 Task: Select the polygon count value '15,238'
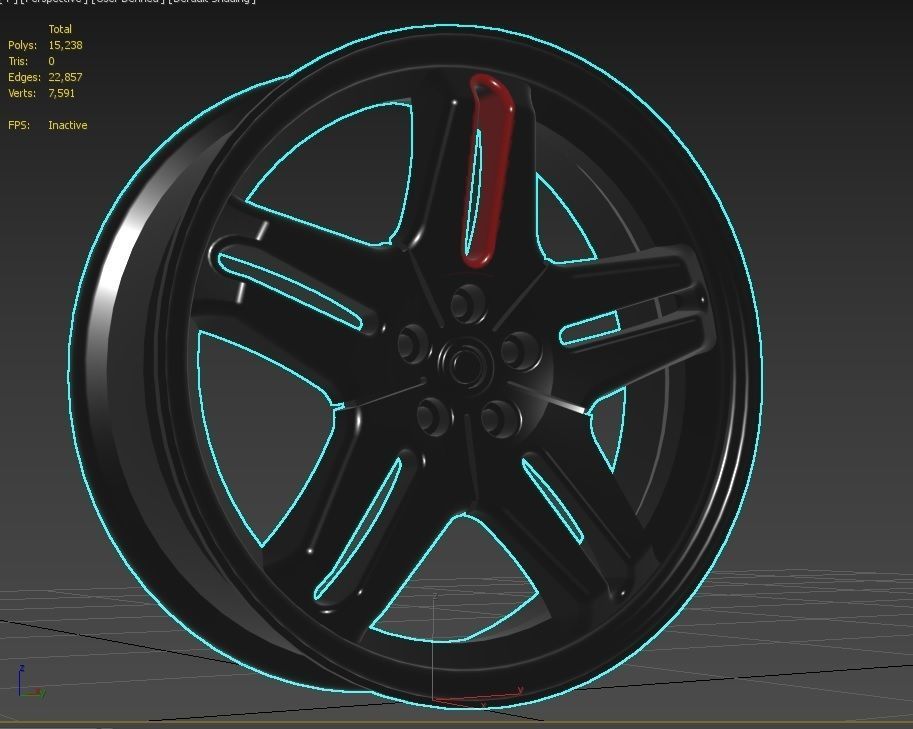tap(65, 45)
